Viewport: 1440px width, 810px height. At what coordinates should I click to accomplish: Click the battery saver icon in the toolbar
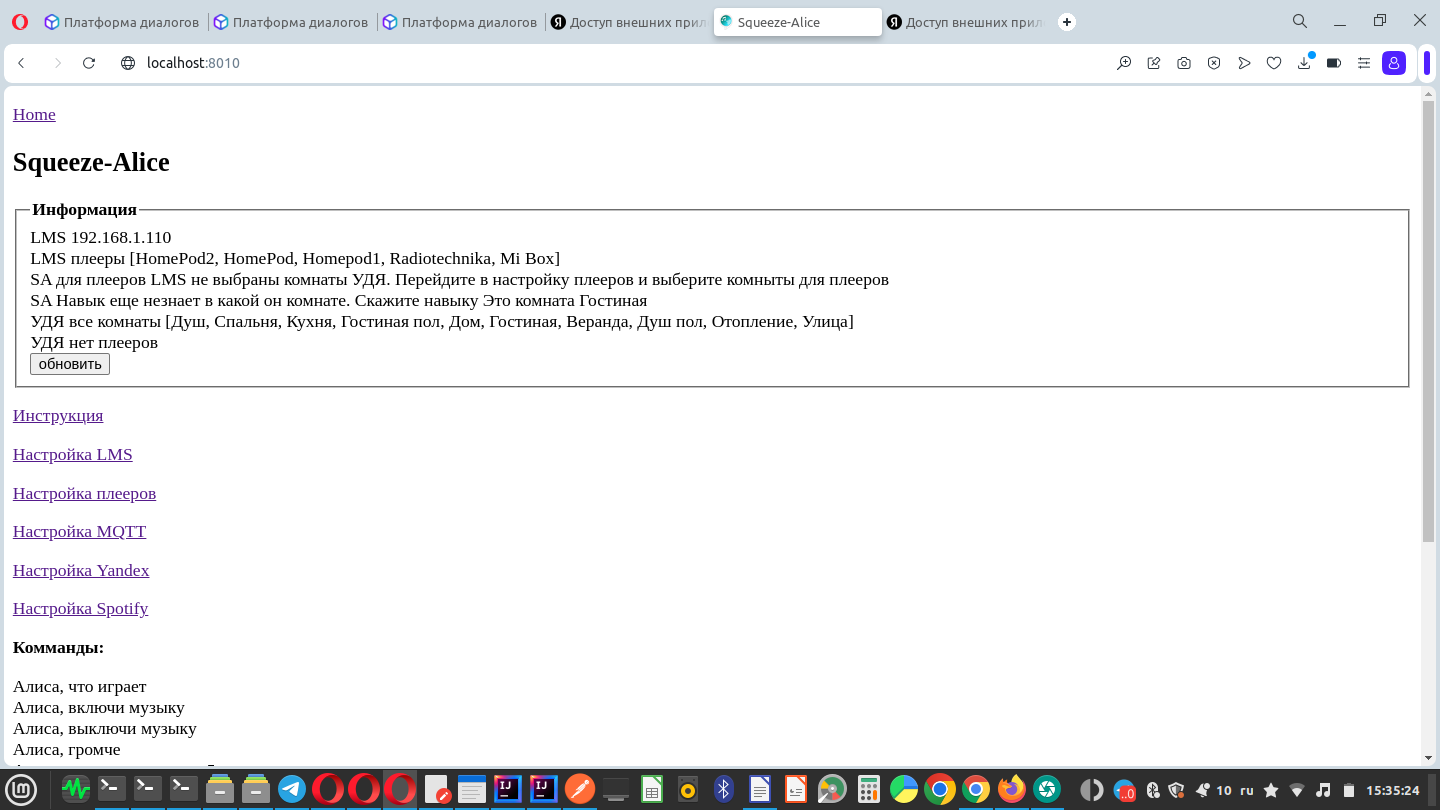pos(1334,63)
